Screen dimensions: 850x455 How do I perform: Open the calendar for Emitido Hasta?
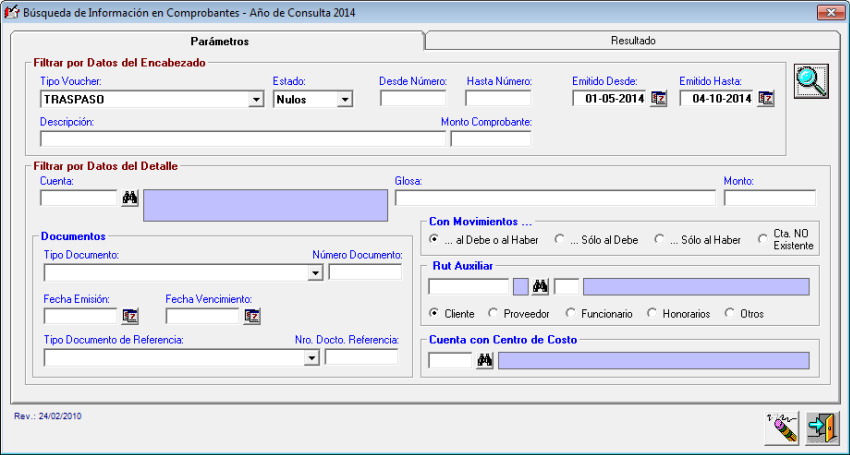(765, 99)
